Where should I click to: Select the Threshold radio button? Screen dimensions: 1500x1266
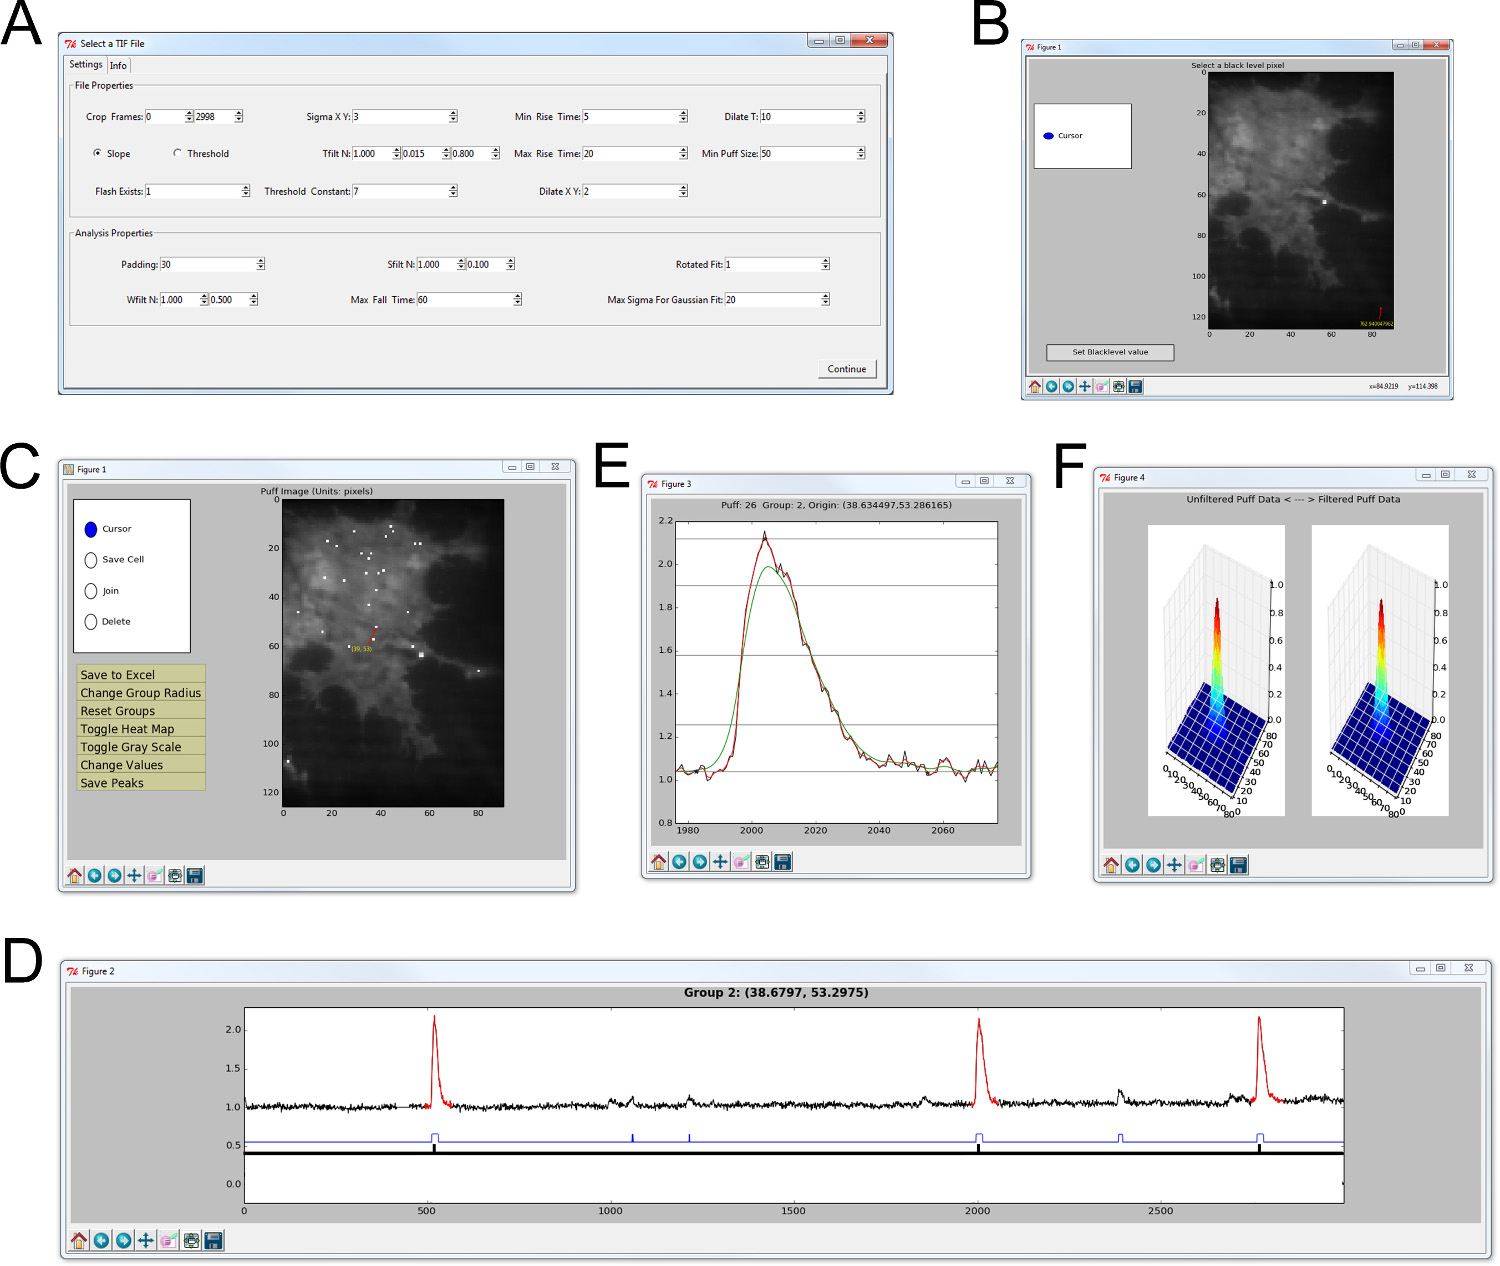point(177,153)
